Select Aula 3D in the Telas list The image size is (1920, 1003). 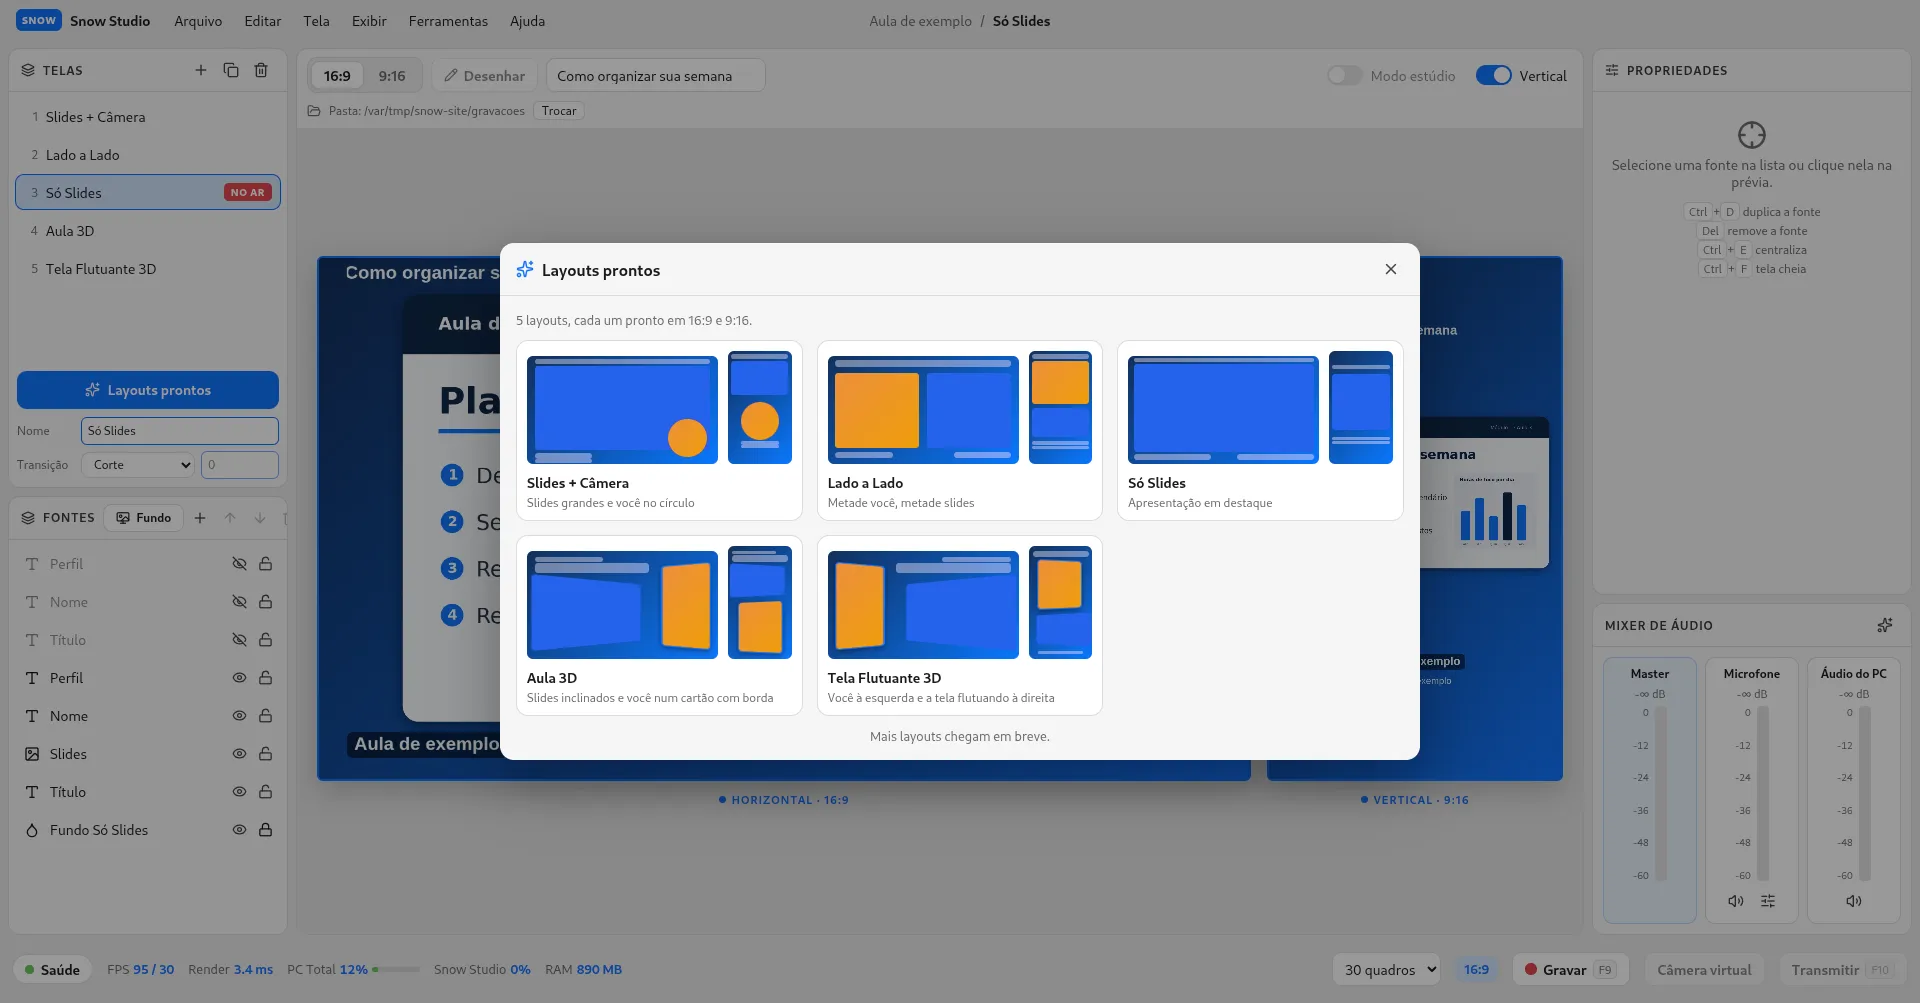tap(148, 231)
